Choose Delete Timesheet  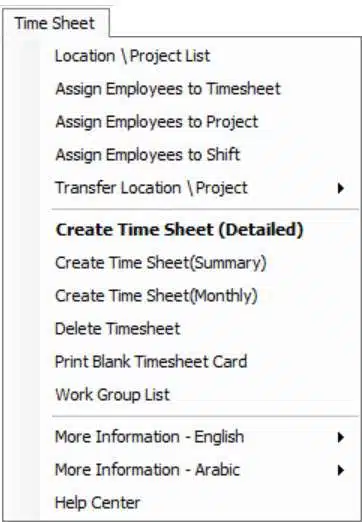pyautogui.click(x=199, y=329)
